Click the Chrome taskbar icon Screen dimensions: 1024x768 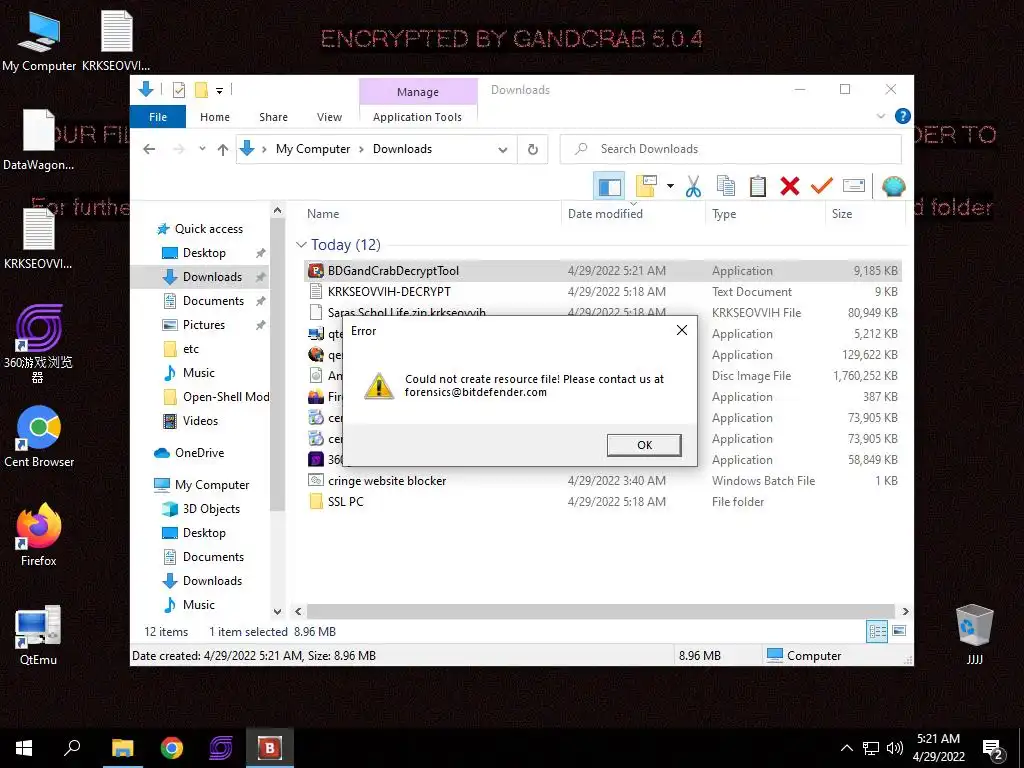[172, 748]
